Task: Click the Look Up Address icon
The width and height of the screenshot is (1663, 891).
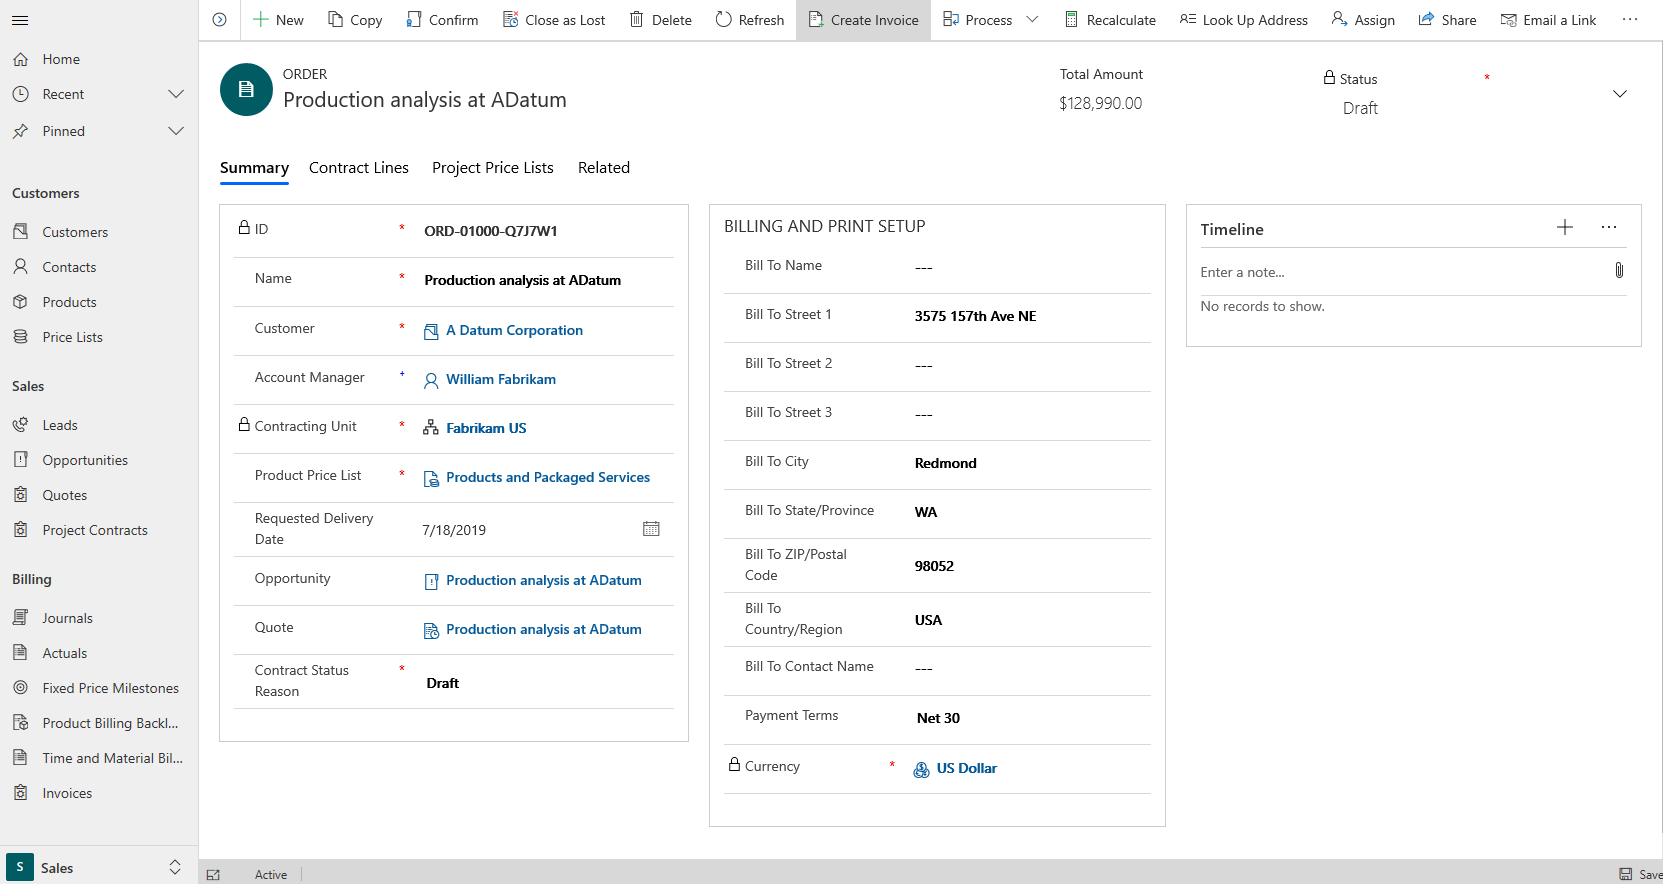Action: (x=1188, y=20)
